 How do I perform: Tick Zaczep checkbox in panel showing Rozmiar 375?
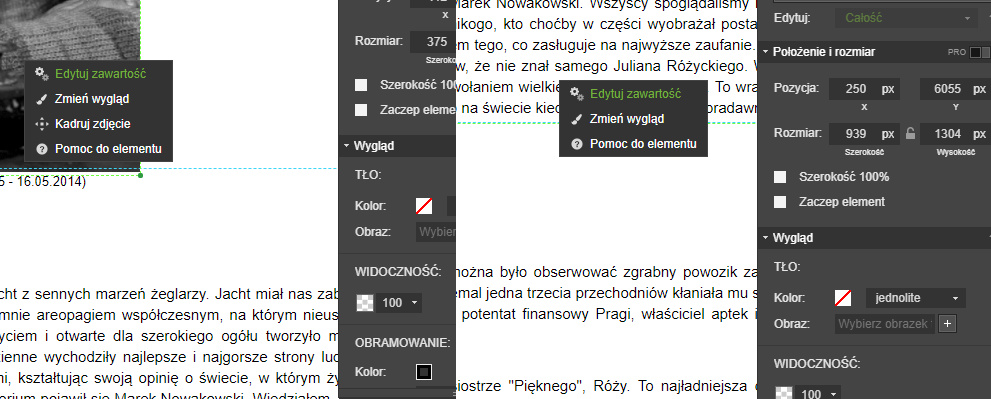point(361,109)
